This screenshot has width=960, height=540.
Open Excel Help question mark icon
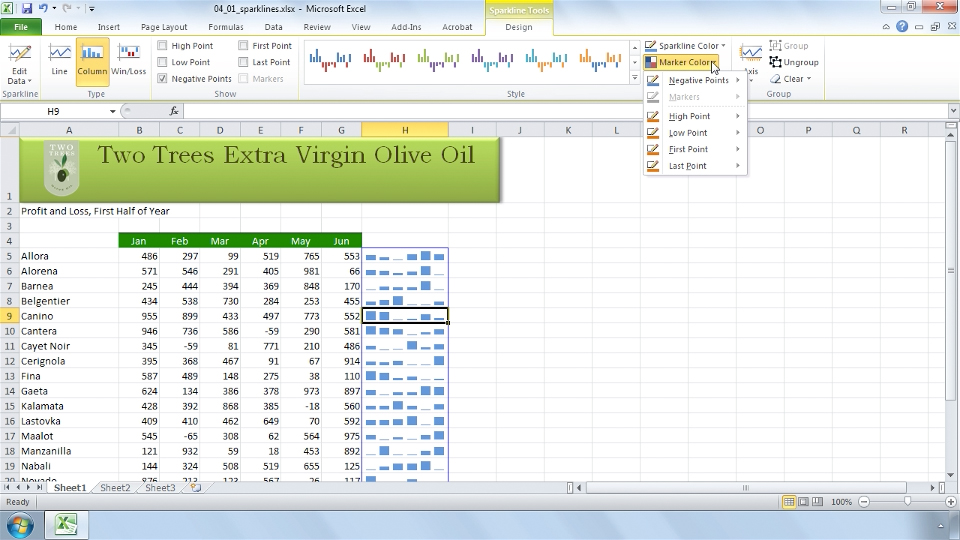pyautogui.click(x=902, y=26)
